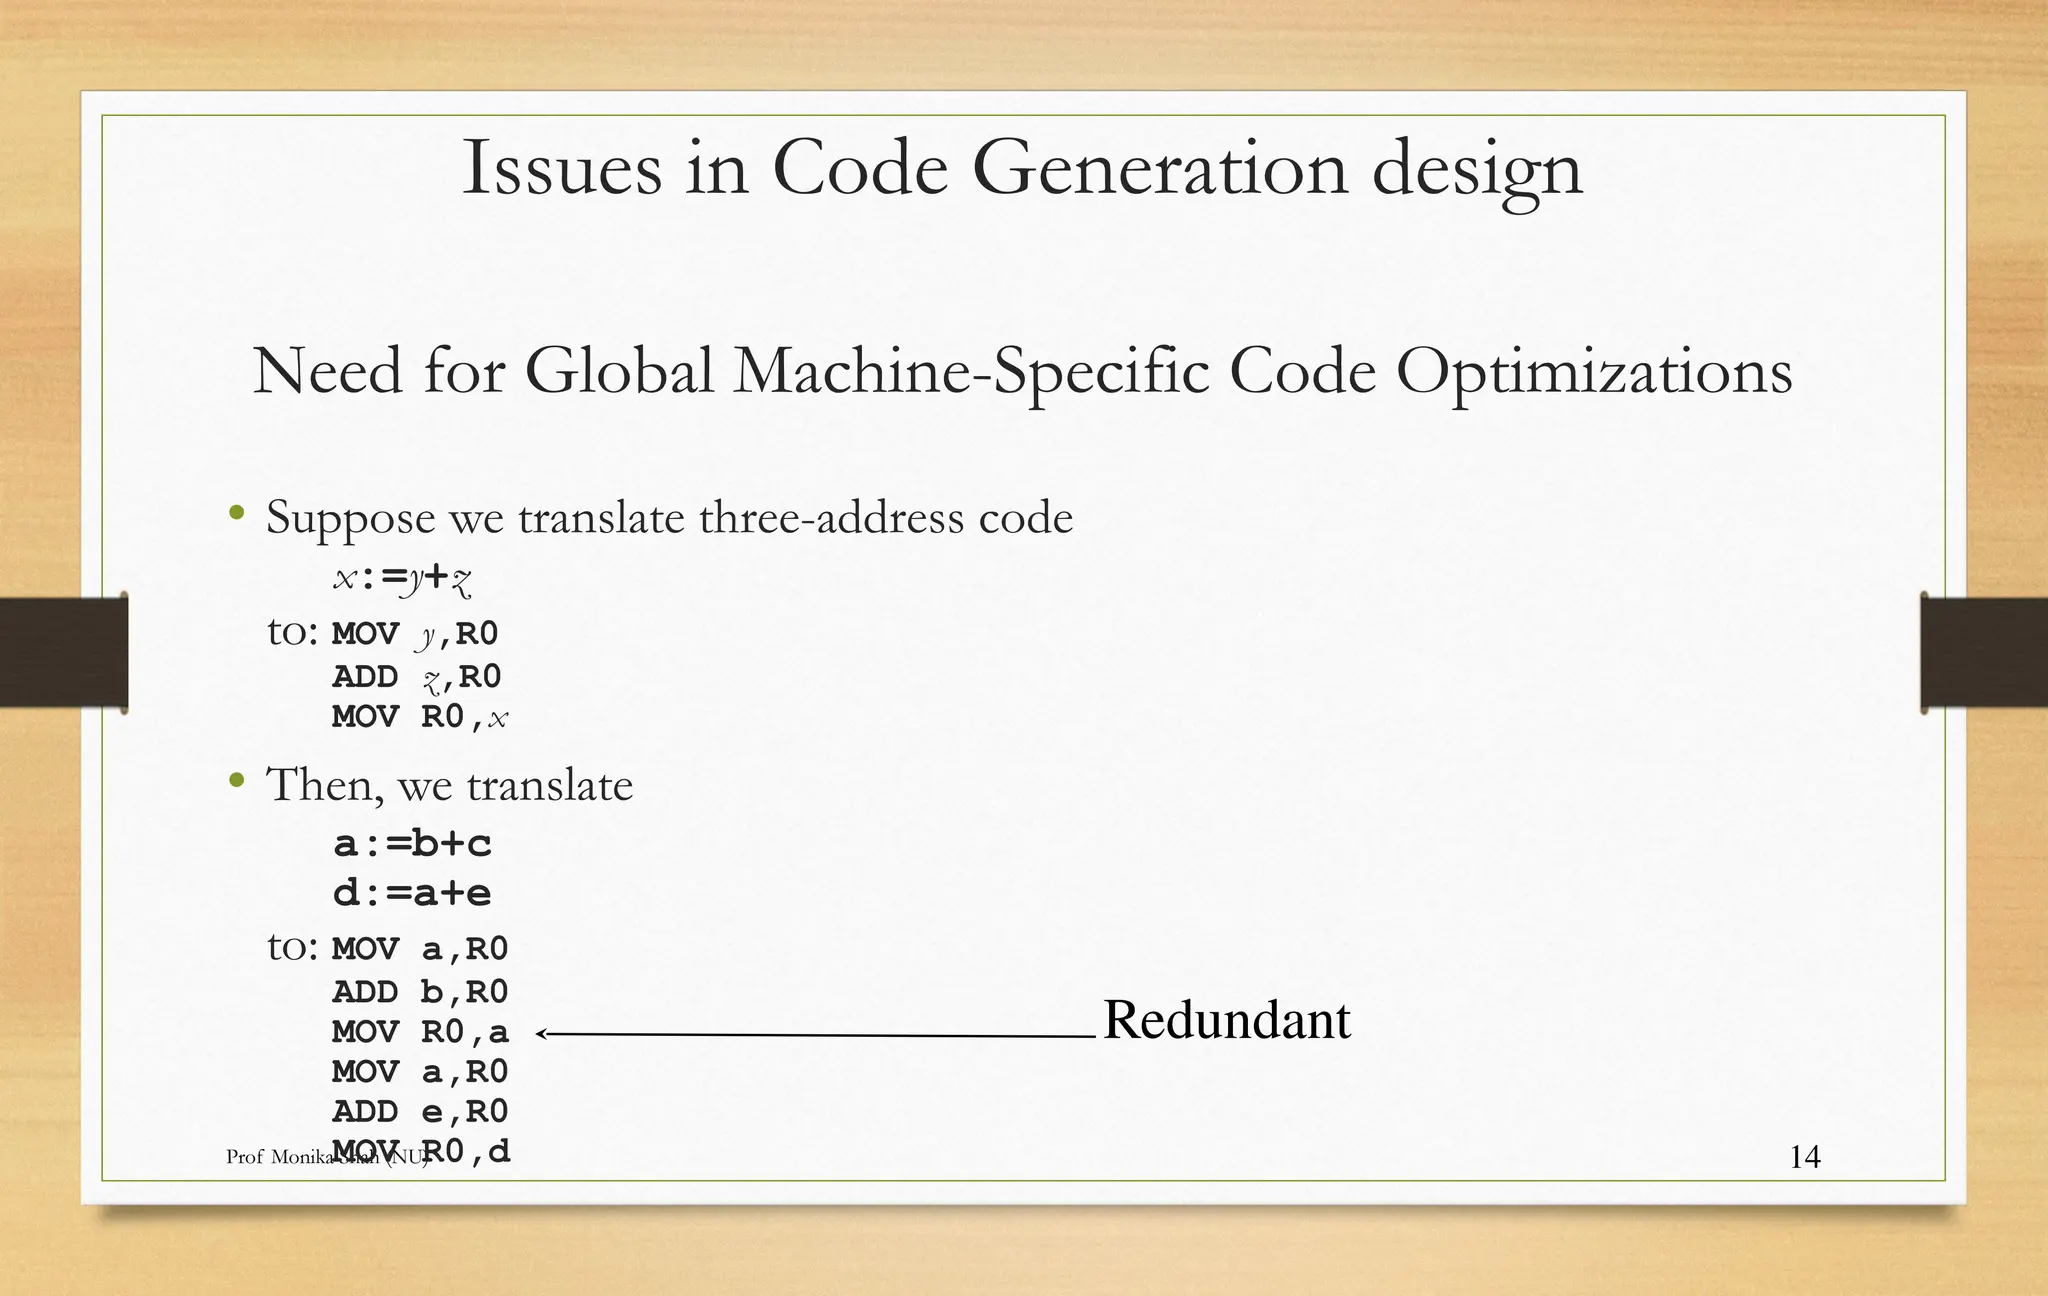Viewport: 2048px width, 1296px height.
Task: Click the 'Suppose we translate three-address code' bullet text
Action: (x=669, y=518)
